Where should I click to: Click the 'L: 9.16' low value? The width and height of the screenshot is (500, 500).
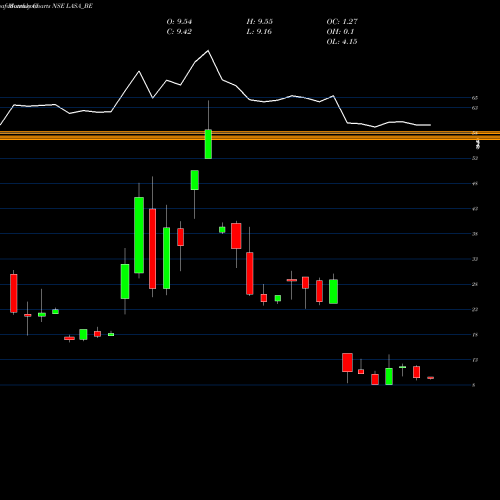click(259, 32)
